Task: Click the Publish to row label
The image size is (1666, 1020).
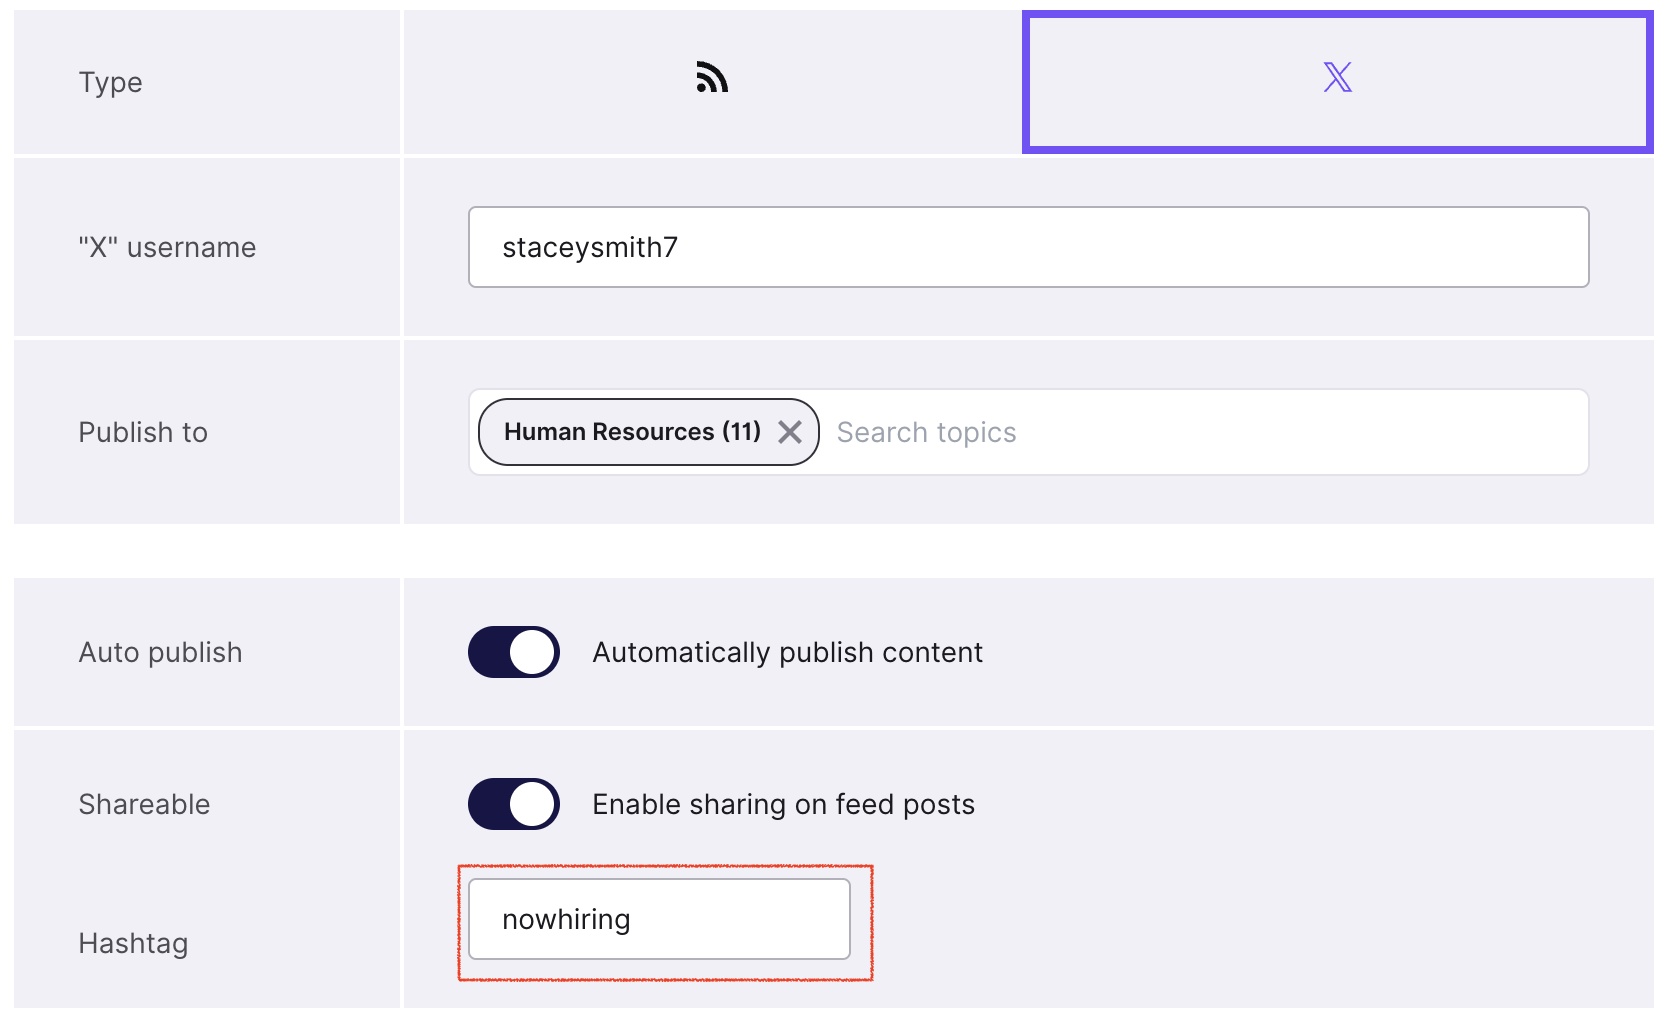Action: tap(143, 432)
